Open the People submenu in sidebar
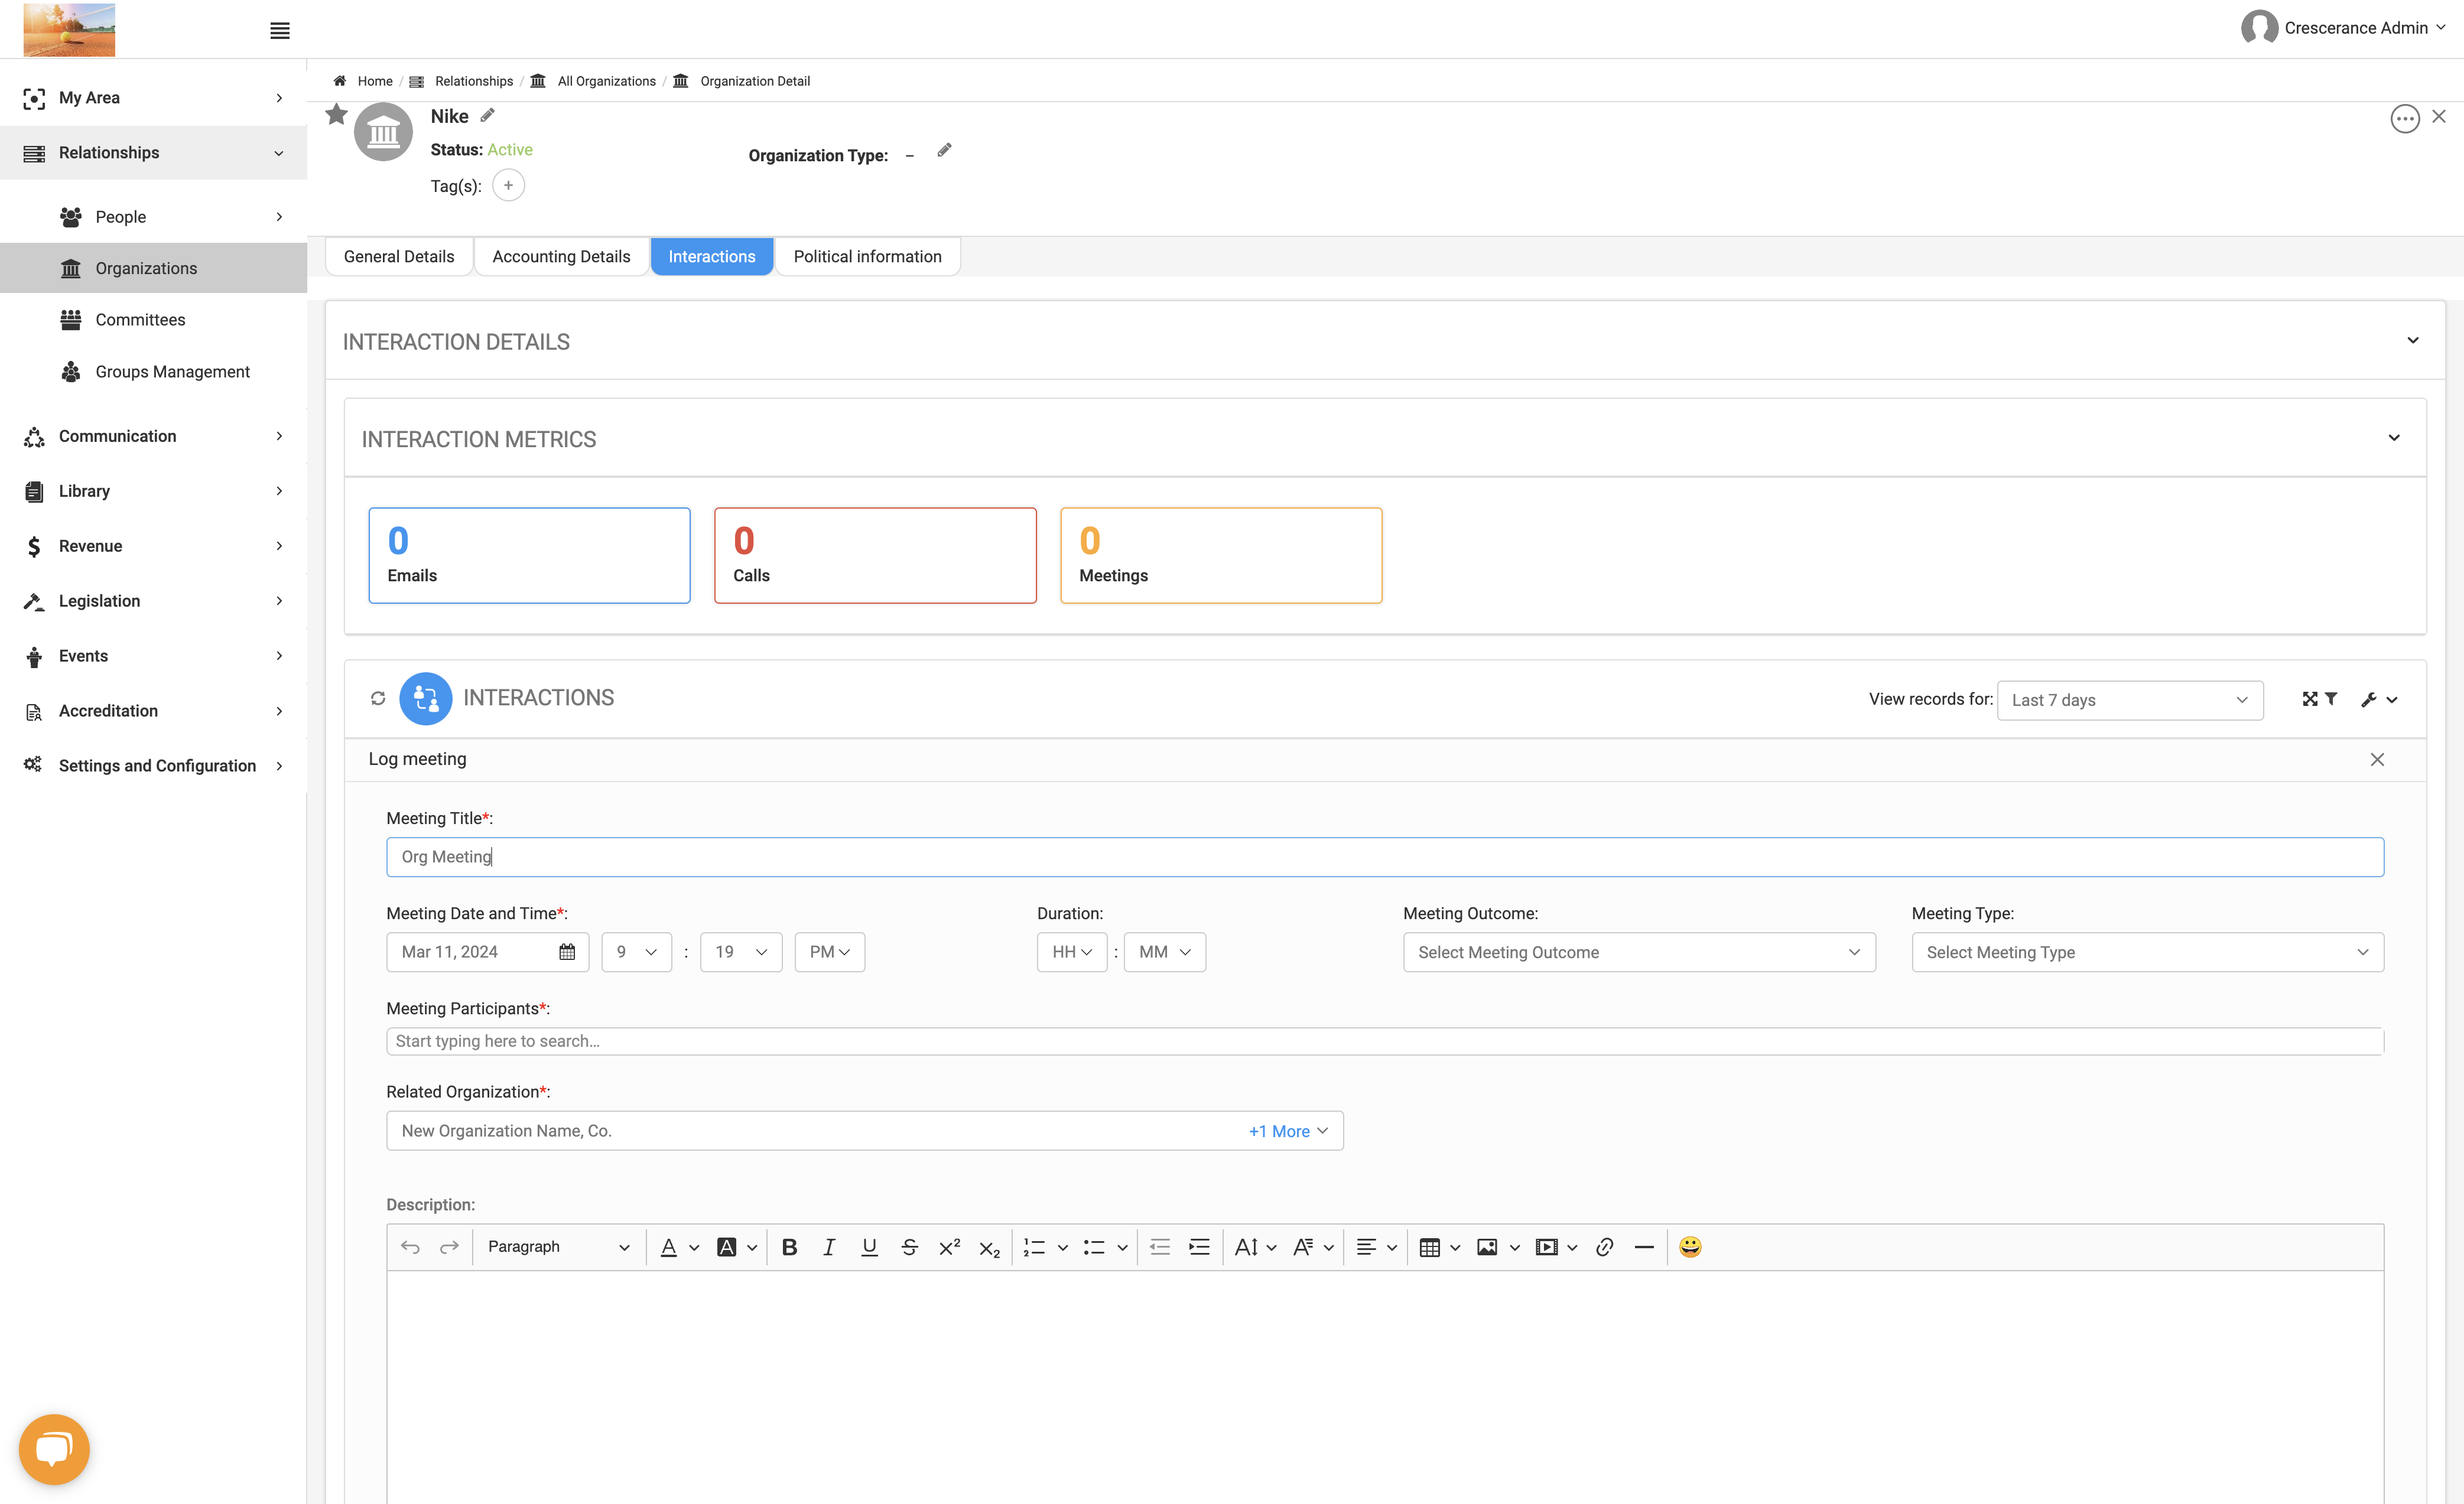This screenshot has height=1504, width=2464. click(x=154, y=217)
